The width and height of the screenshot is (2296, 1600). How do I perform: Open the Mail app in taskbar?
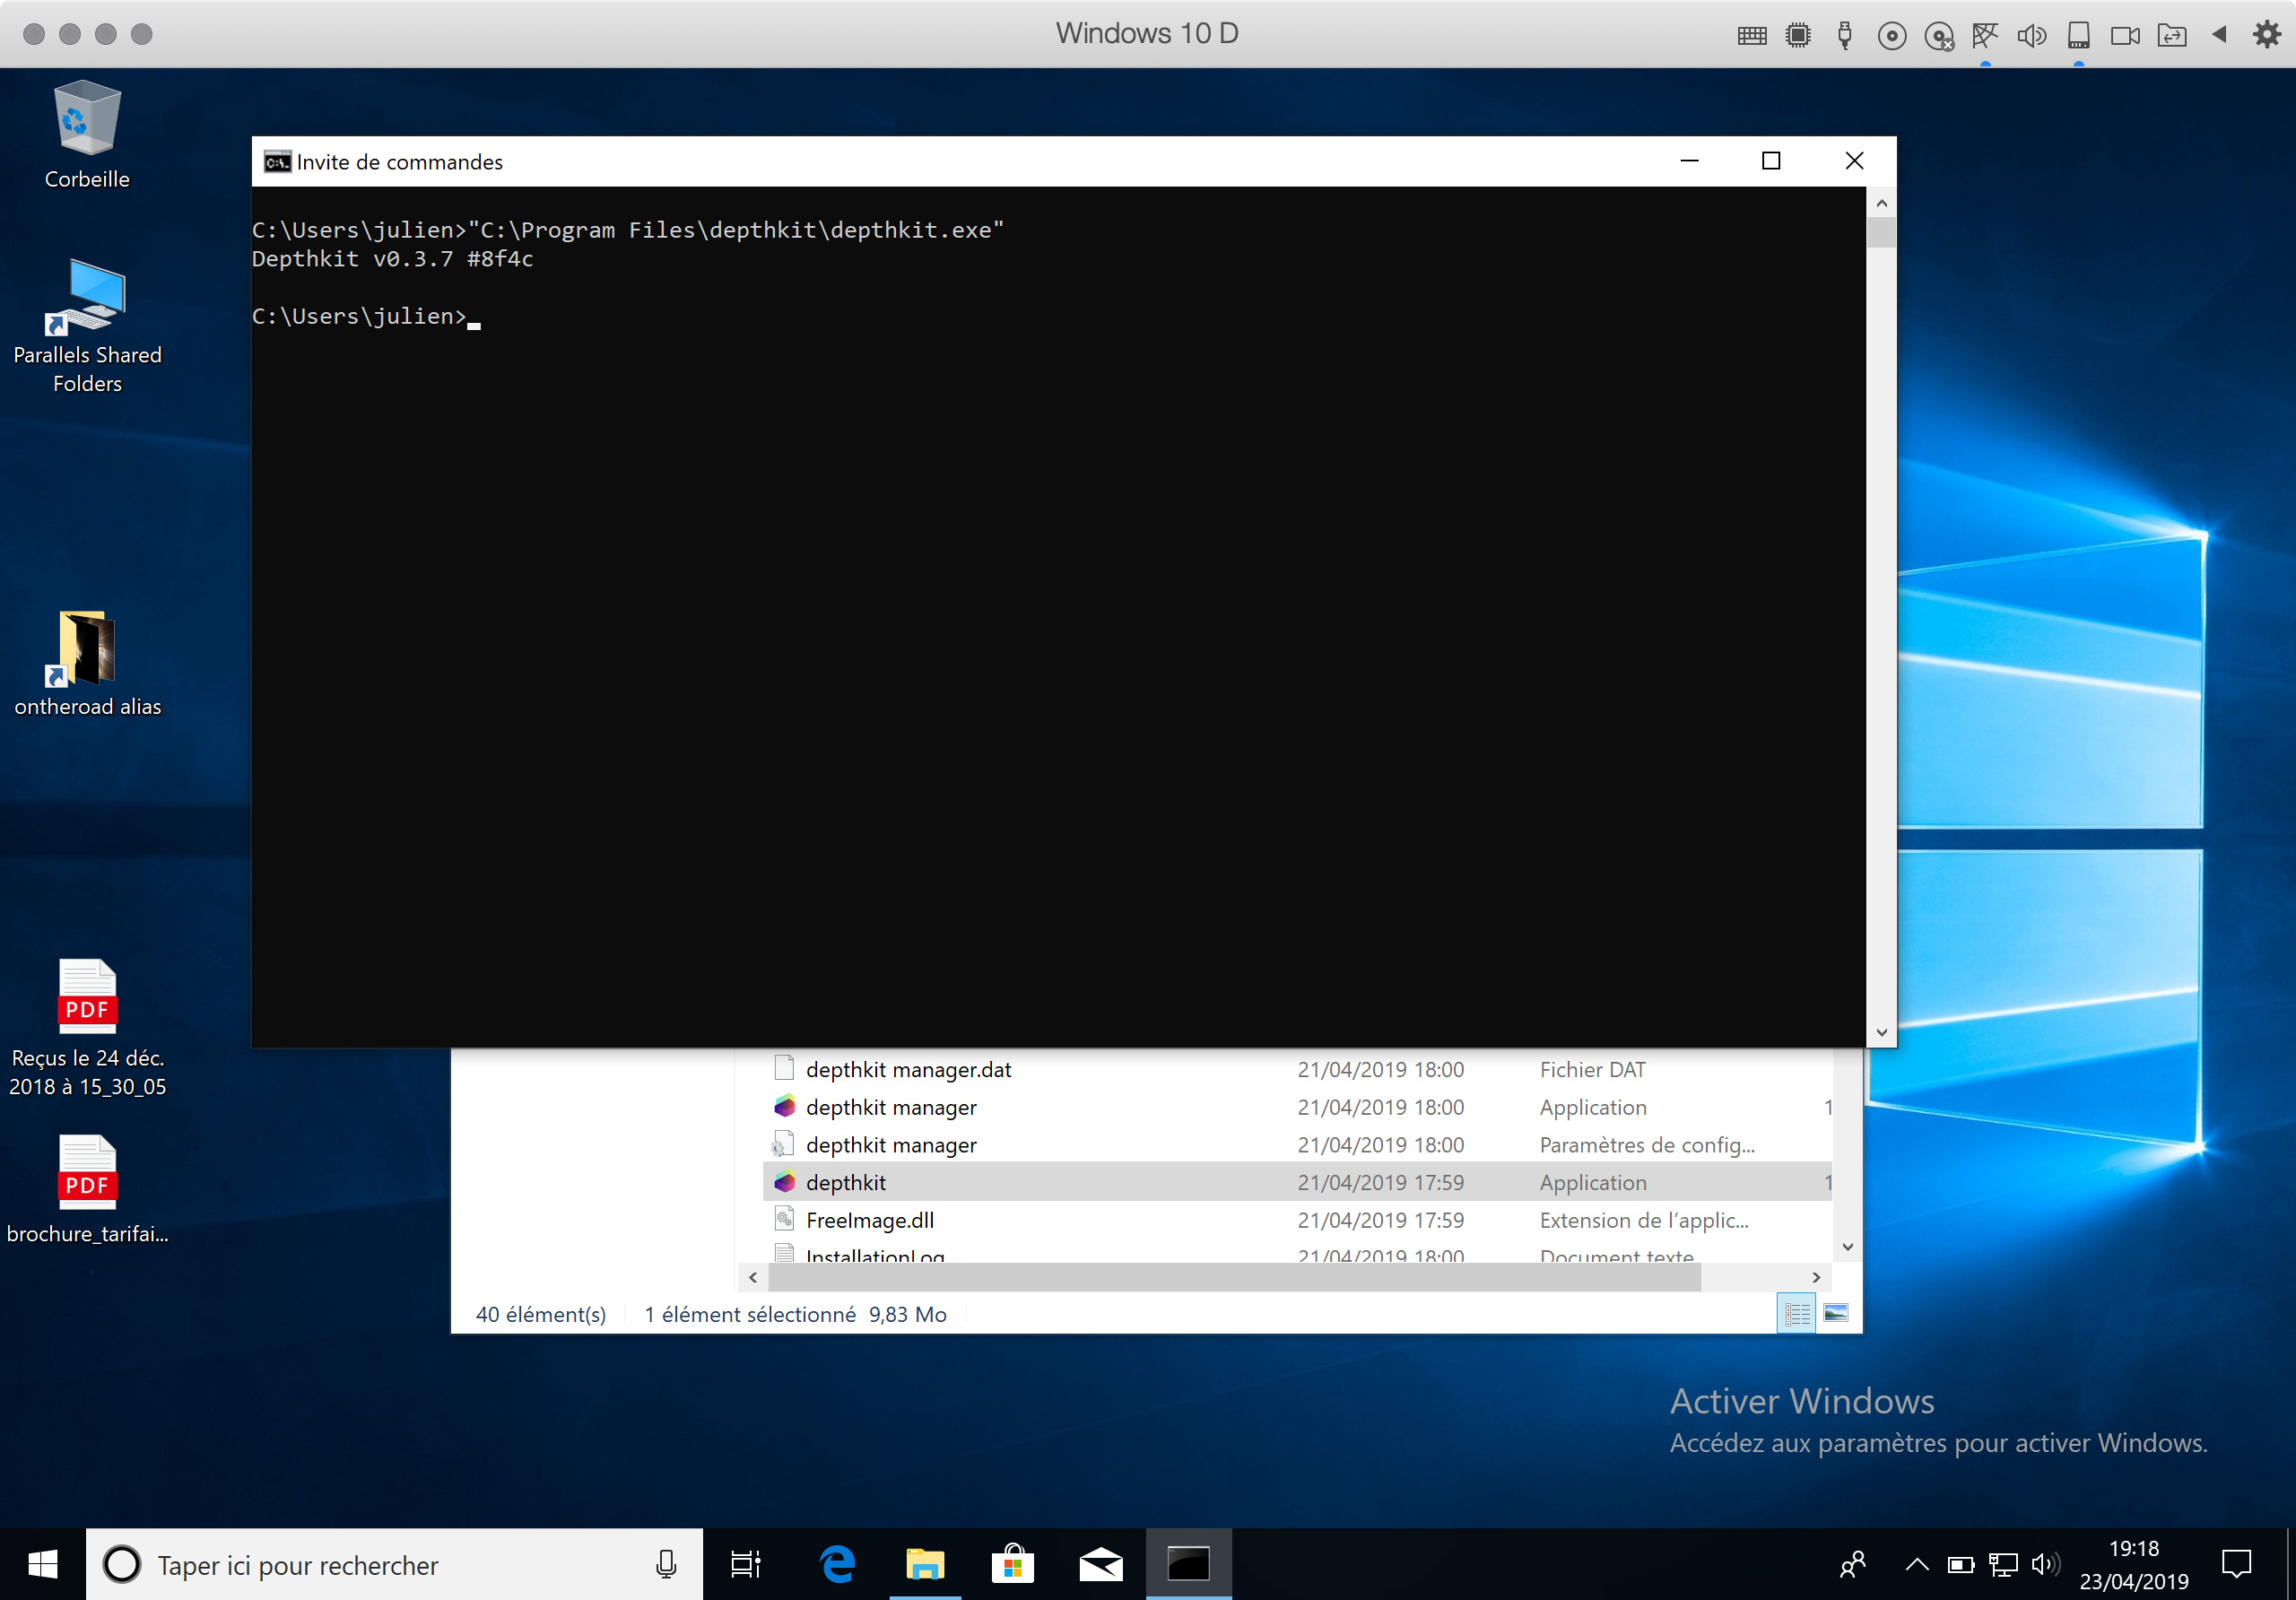[1100, 1565]
